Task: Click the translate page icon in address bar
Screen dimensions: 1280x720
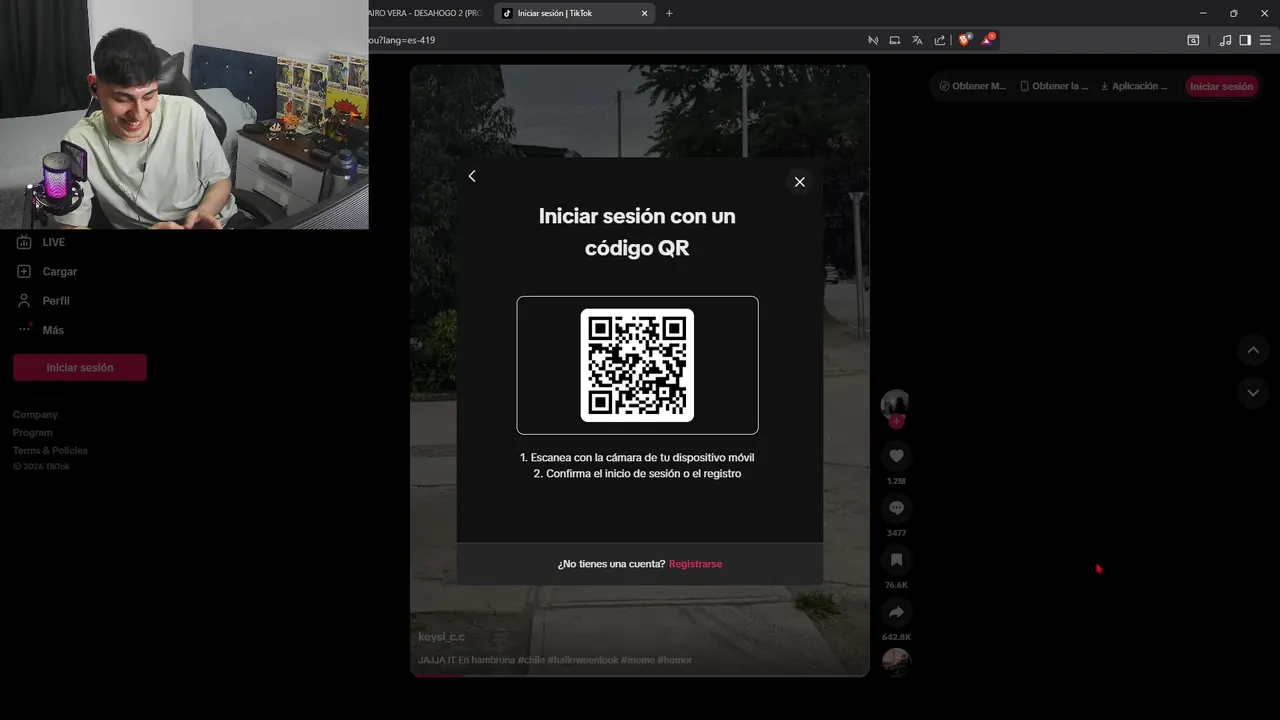Action: coord(917,40)
